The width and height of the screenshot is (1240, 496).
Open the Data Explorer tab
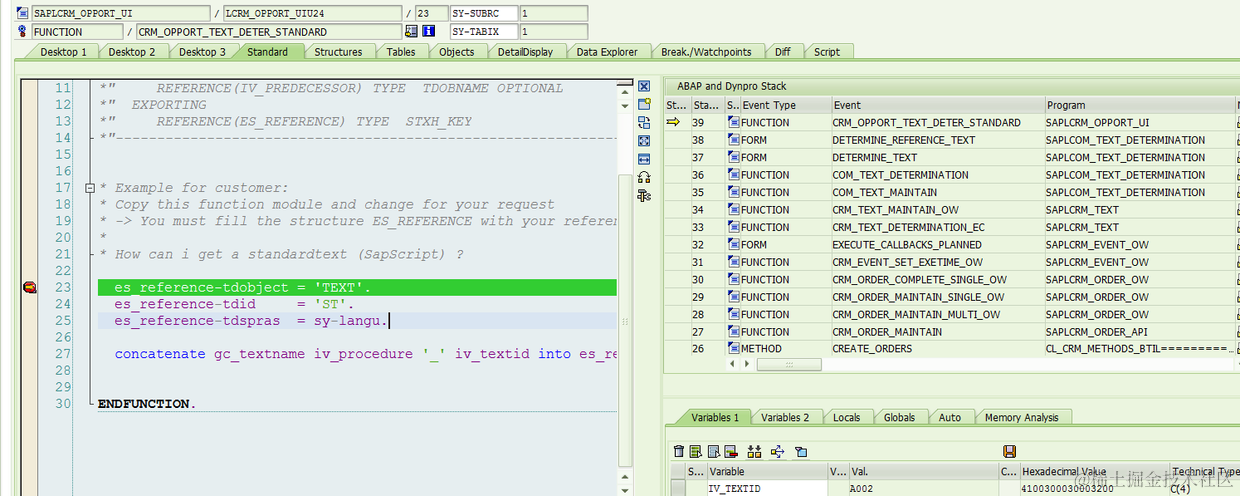coord(606,52)
